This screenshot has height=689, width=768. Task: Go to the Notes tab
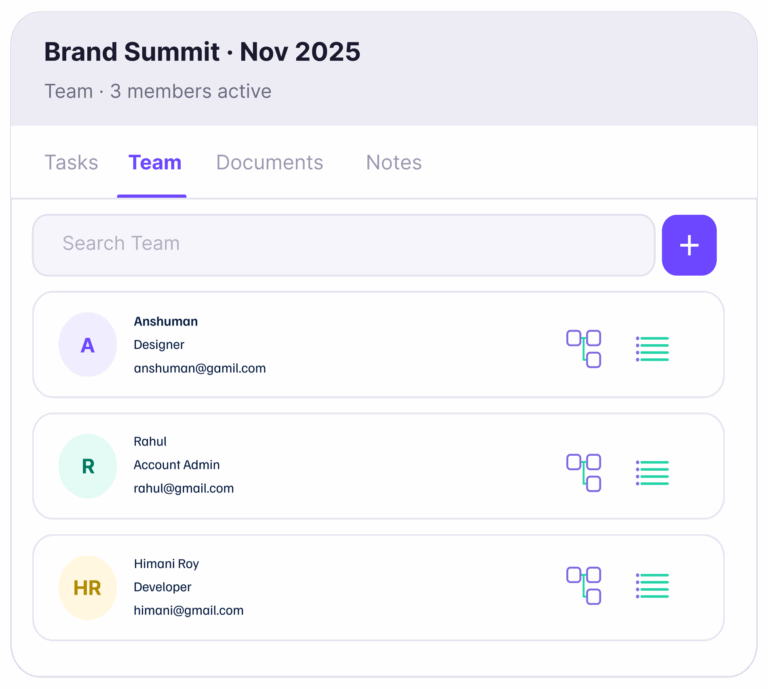tap(393, 163)
